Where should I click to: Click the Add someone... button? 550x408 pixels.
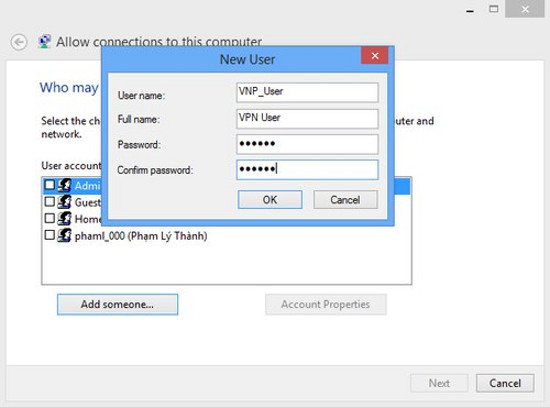pyautogui.click(x=118, y=304)
